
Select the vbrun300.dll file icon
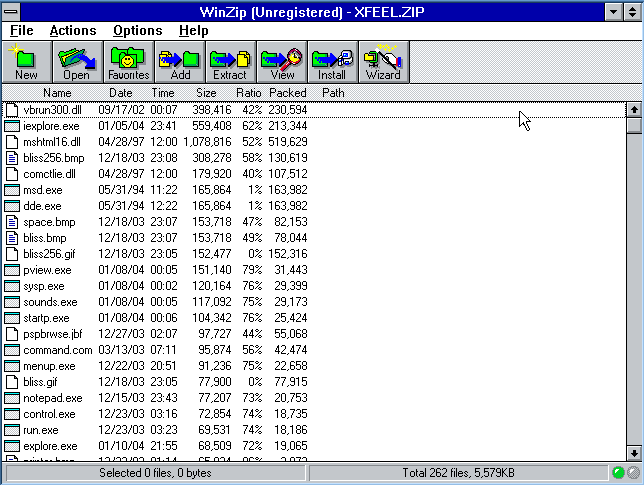pyautogui.click(x=12, y=110)
